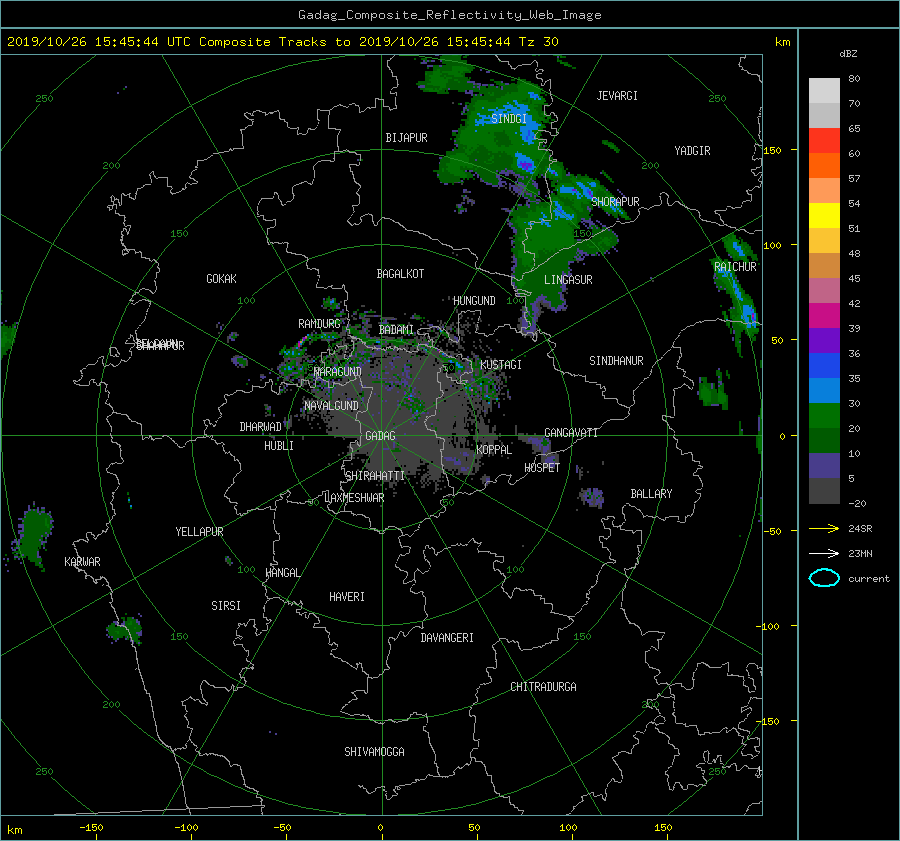
Task: Click the YELLAPUR city label
Action: coord(199,532)
